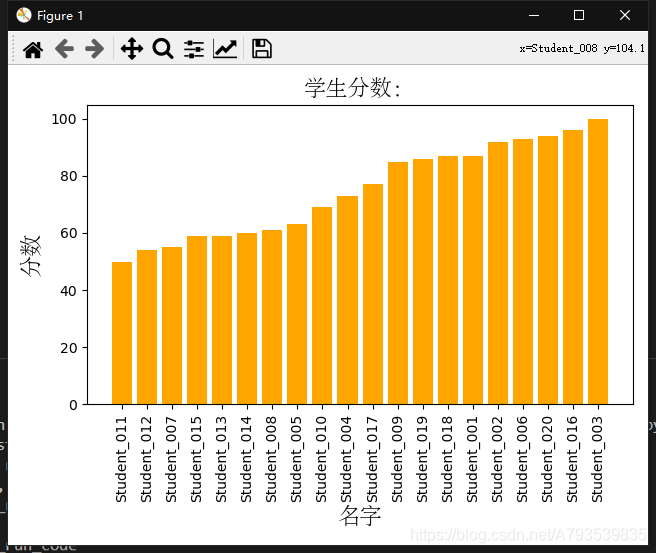This screenshot has height=553, width=656.
Task: Click the Student_017 bar
Action: click(373, 294)
